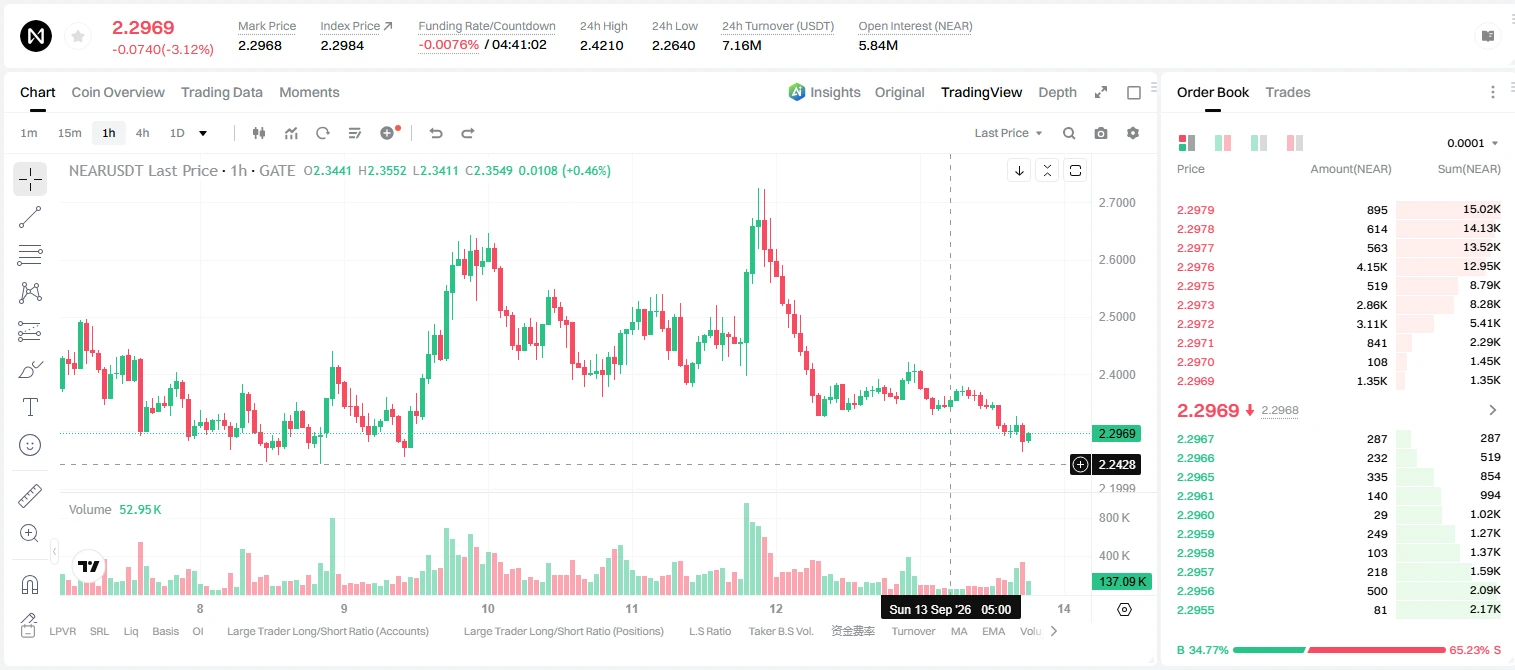Toggle the magnet snap mode
1515x670 pixels.
click(30, 584)
